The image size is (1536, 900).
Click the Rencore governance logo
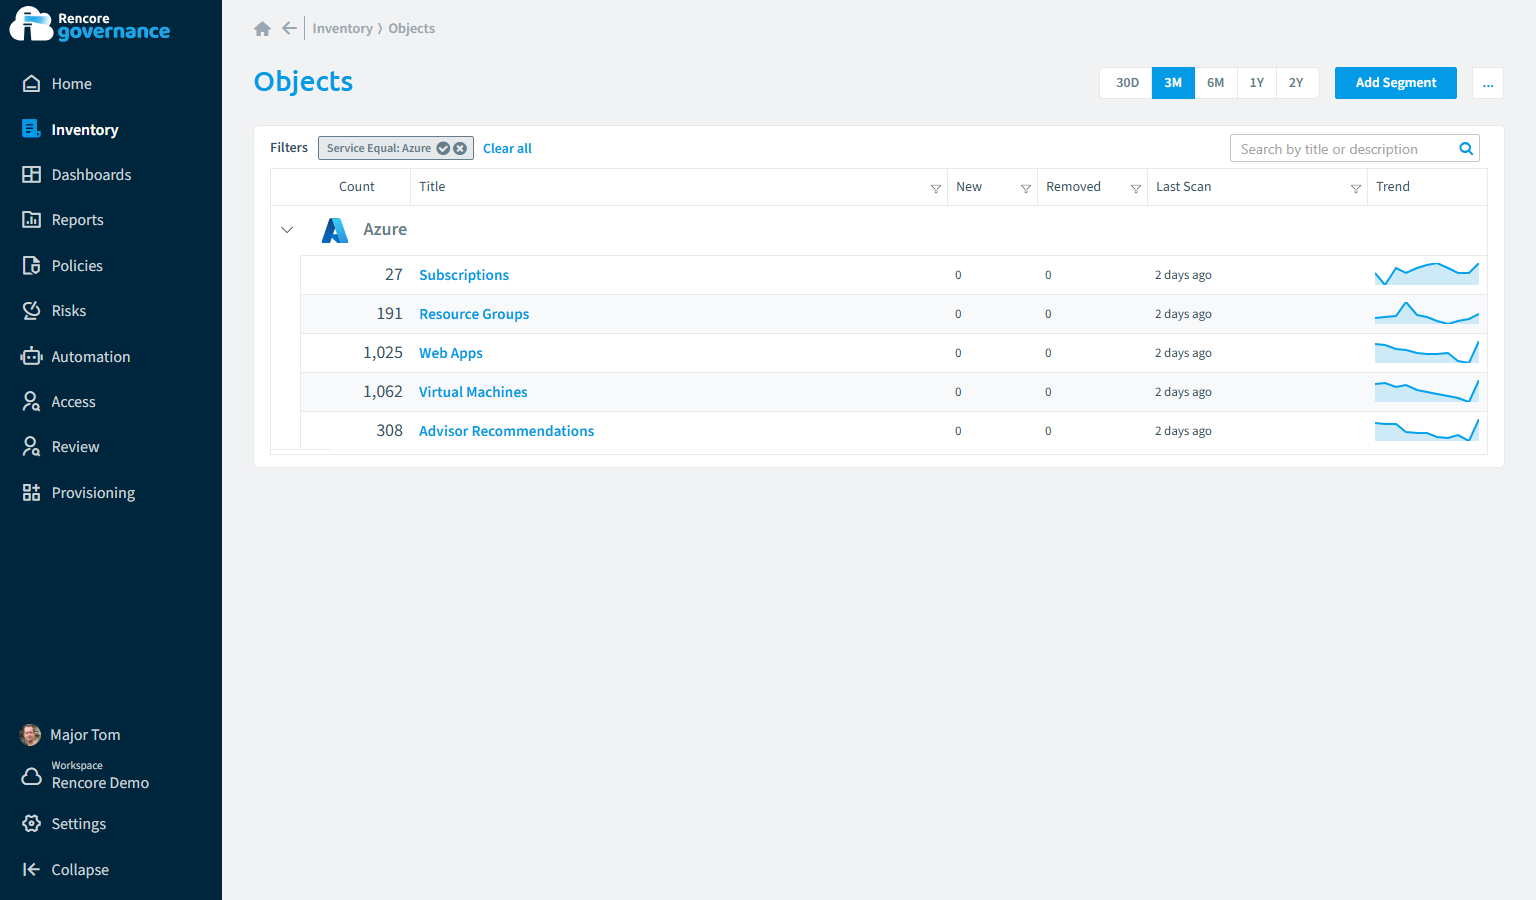coord(90,25)
